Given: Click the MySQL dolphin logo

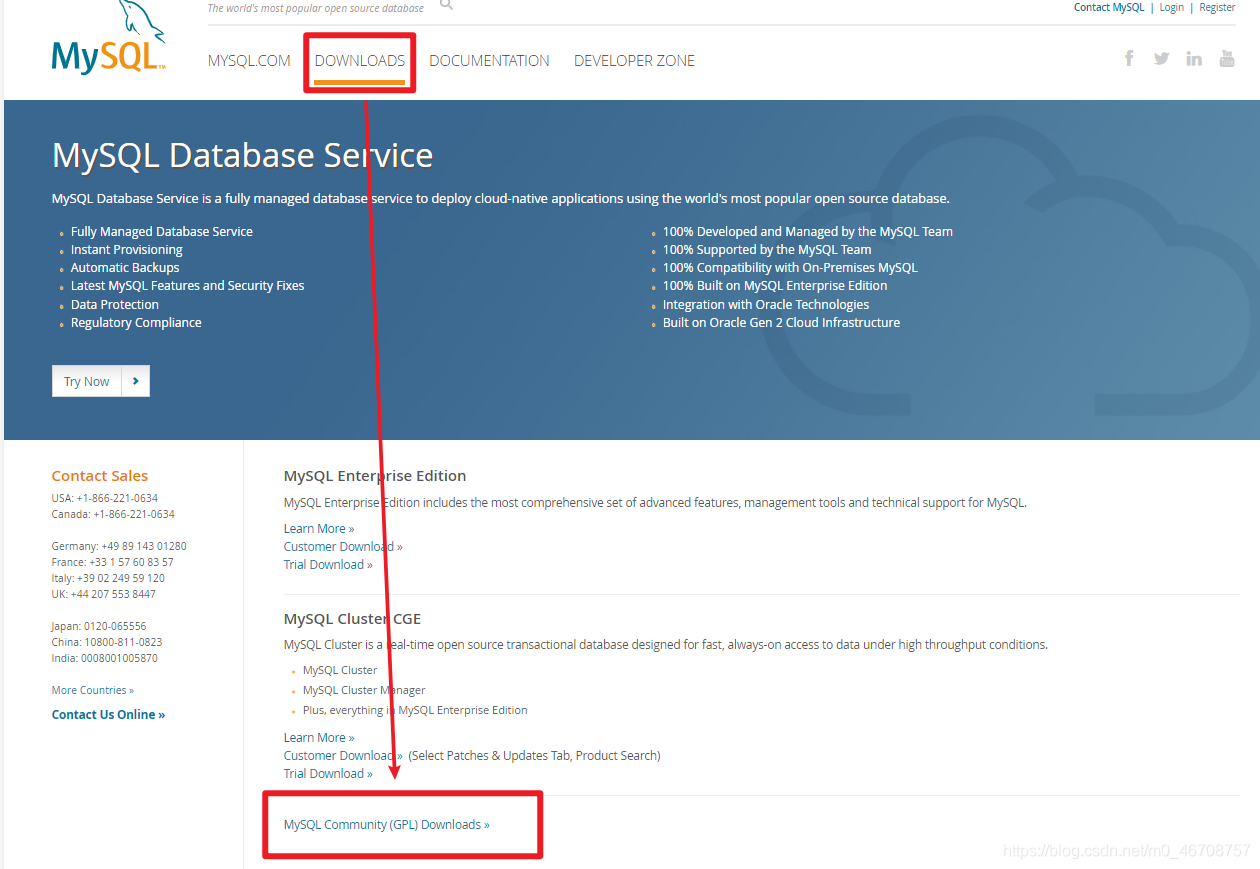Looking at the screenshot, I should coord(108,38).
